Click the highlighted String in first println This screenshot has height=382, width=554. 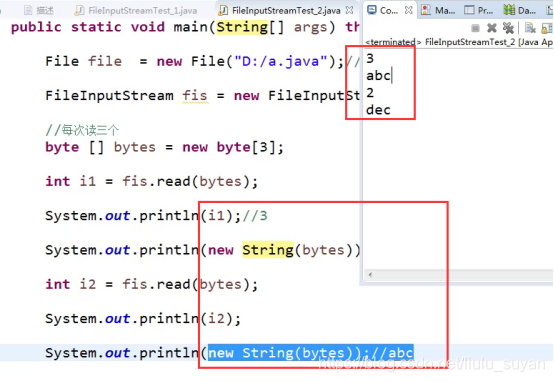(268, 250)
